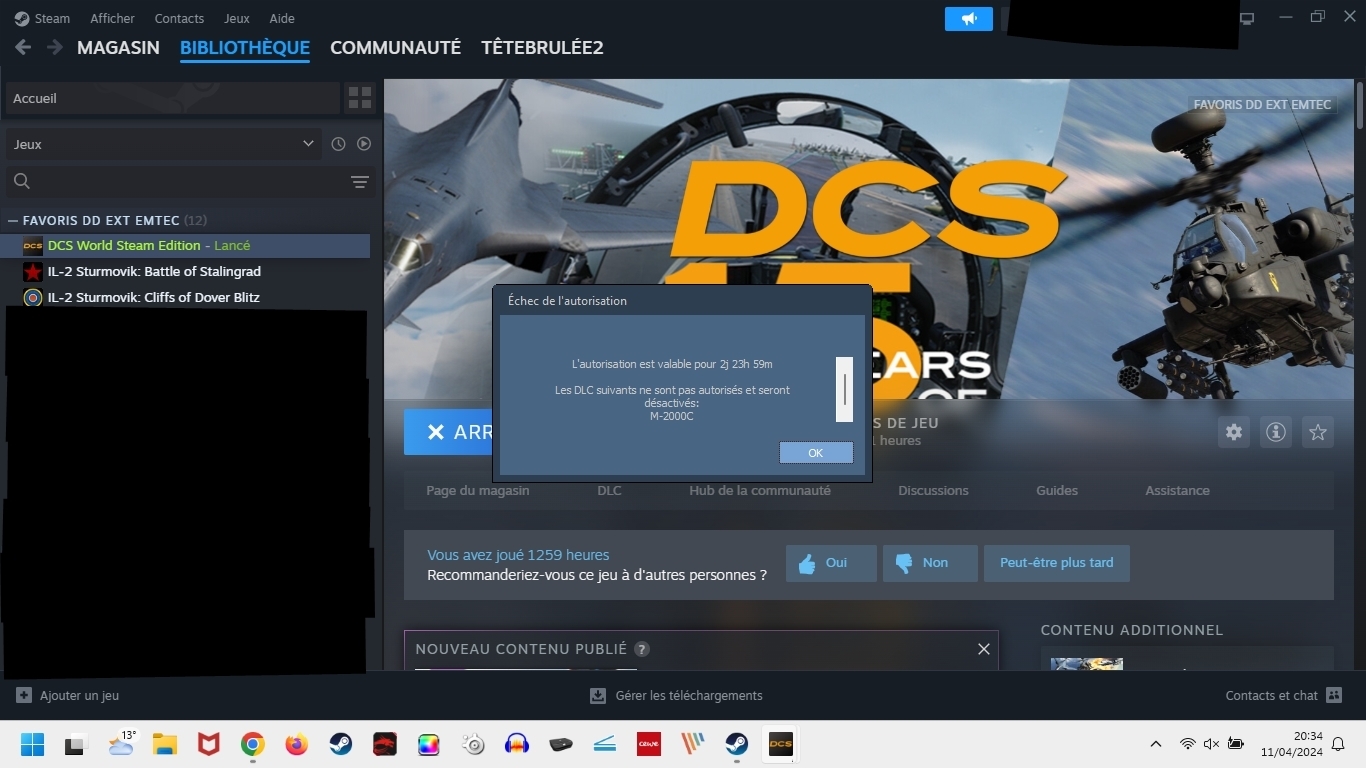Screen dimensions: 1366x768
Task: Open McAfee from the taskbar
Action: (x=208, y=744)
